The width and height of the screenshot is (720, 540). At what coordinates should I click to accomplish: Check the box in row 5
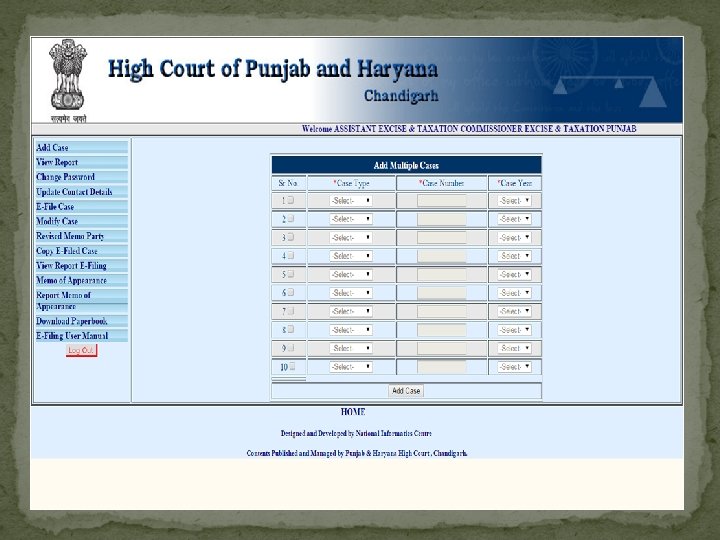click(x=291, y=274)
